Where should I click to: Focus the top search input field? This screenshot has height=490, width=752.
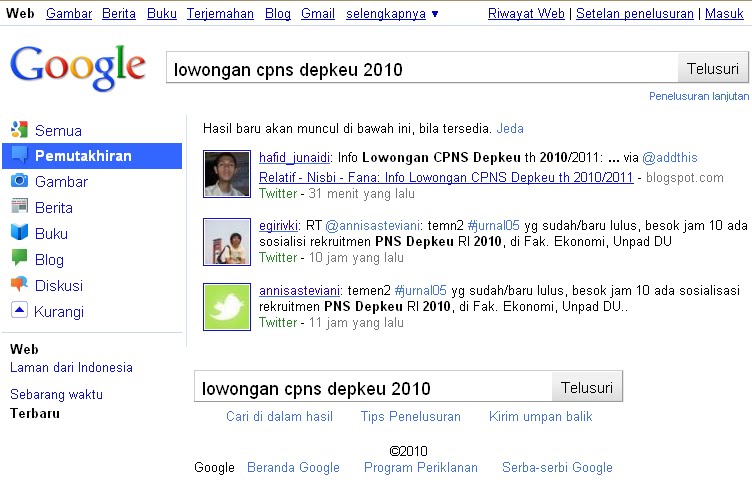click(x=422, y=69)
